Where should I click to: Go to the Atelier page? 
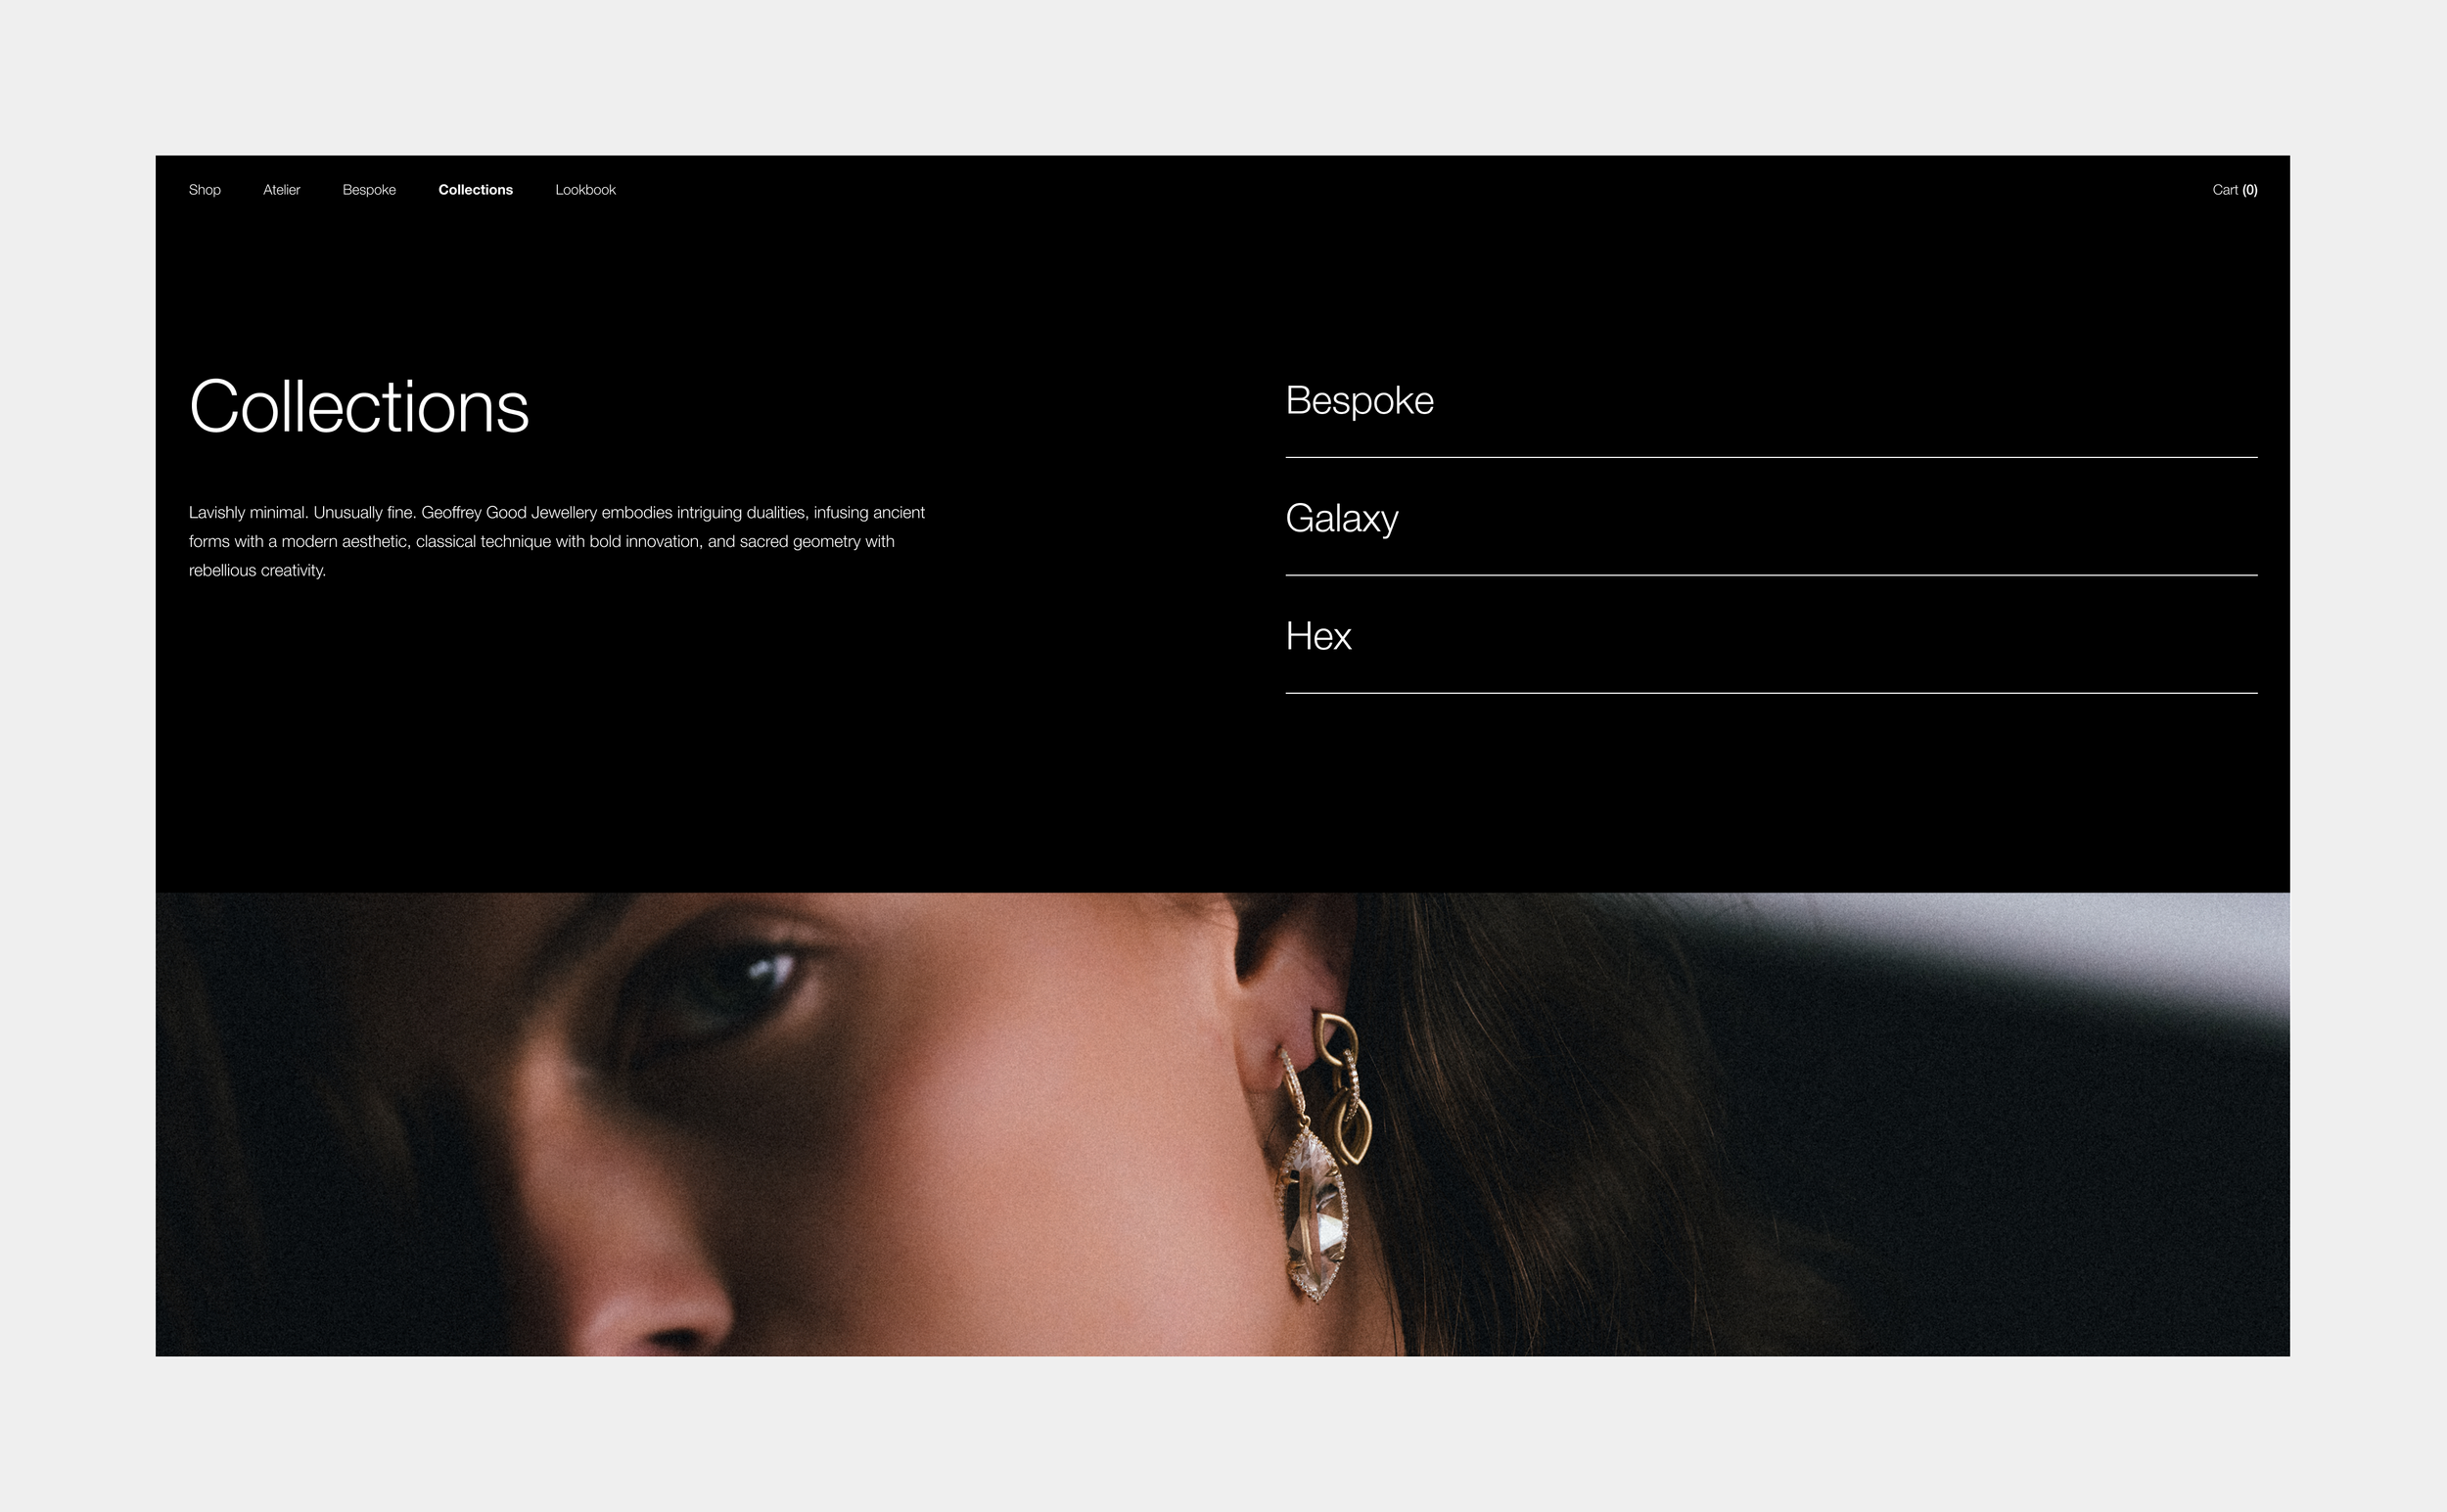tap(281, 190)
